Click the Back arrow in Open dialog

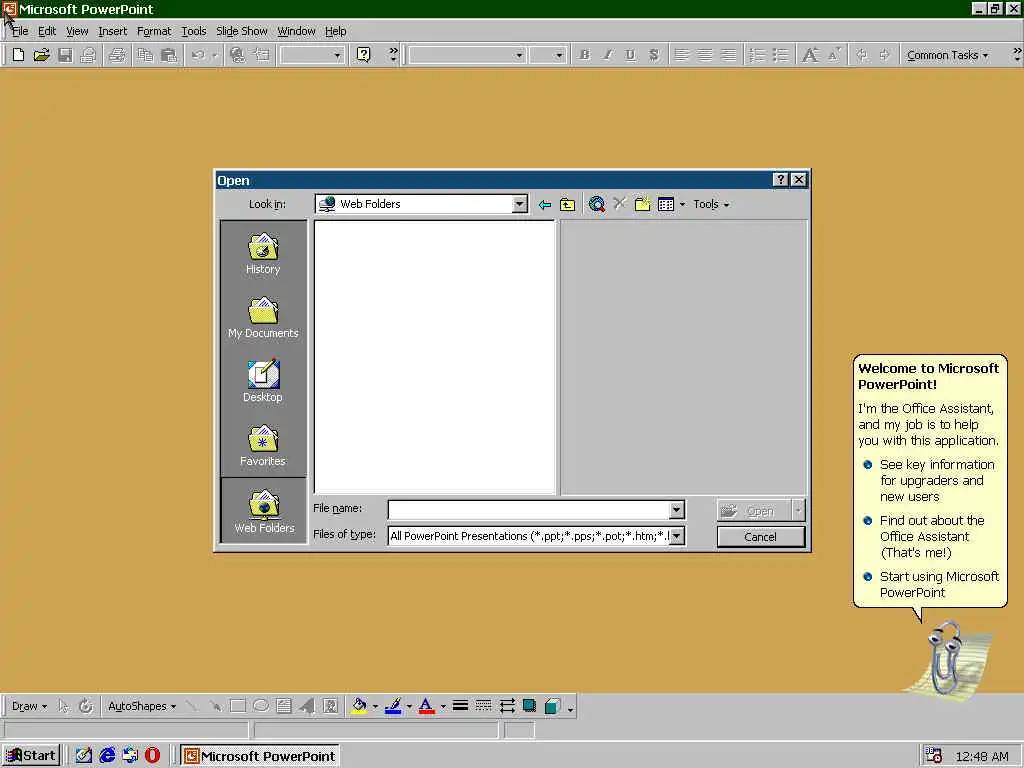[x=545, y=204]
